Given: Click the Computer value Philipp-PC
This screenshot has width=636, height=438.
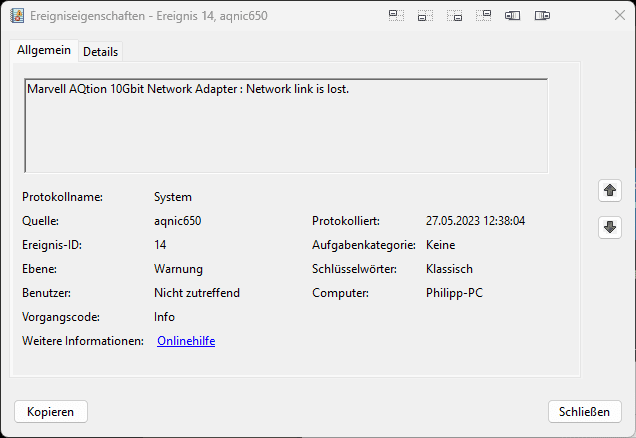Looking at the screenshot, I should 454,293.
